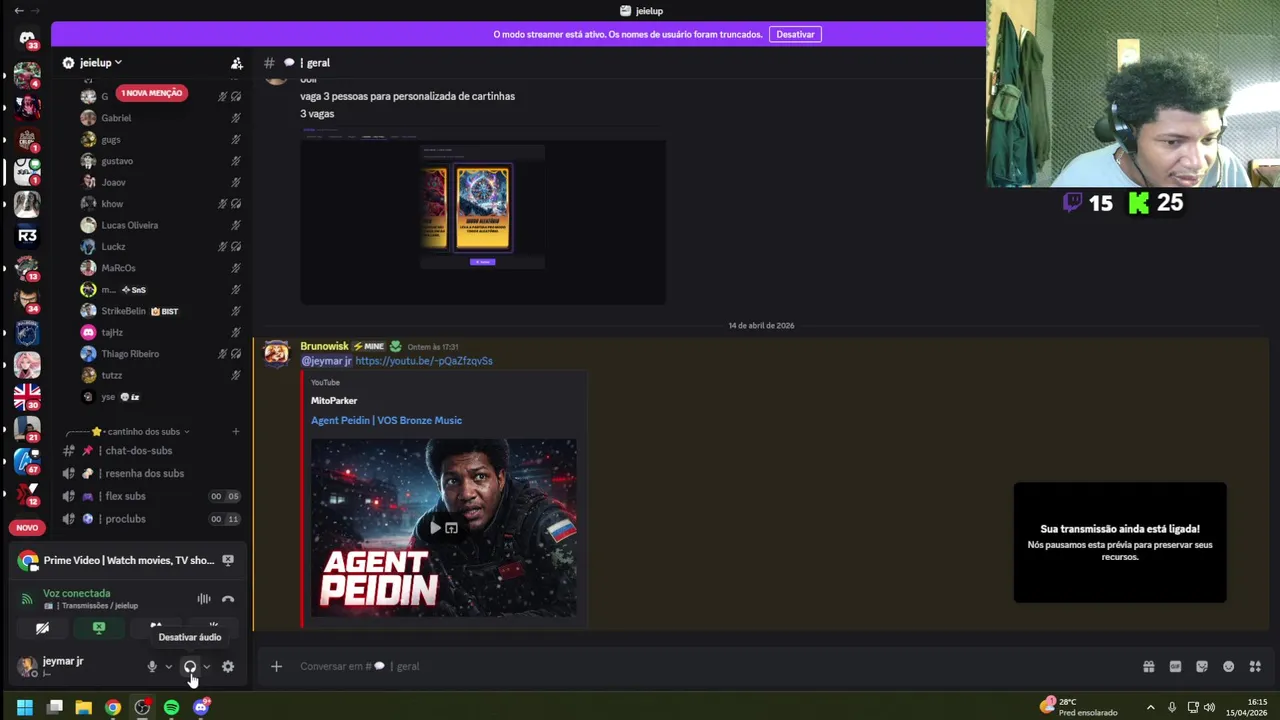This screenshot has width=1280, height=720.
Task: Play the Agent Peidin video embed
Action: (x=435, y=528)
